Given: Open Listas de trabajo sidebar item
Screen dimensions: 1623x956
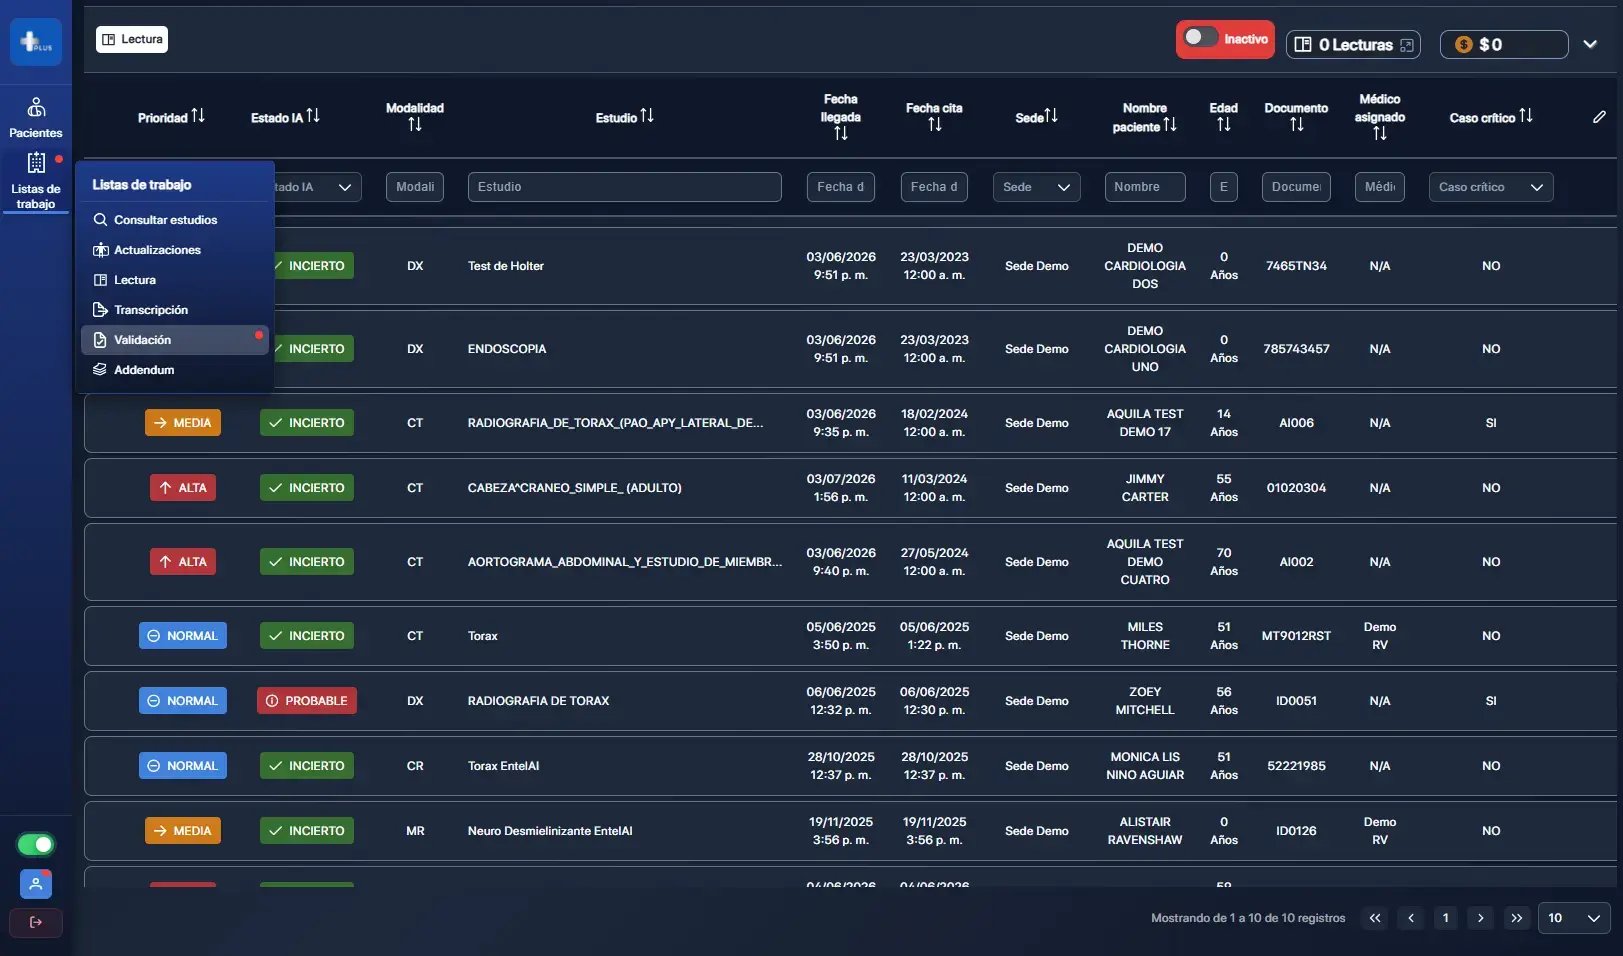Looking at the screenshot, I should [x=36, y=181].
